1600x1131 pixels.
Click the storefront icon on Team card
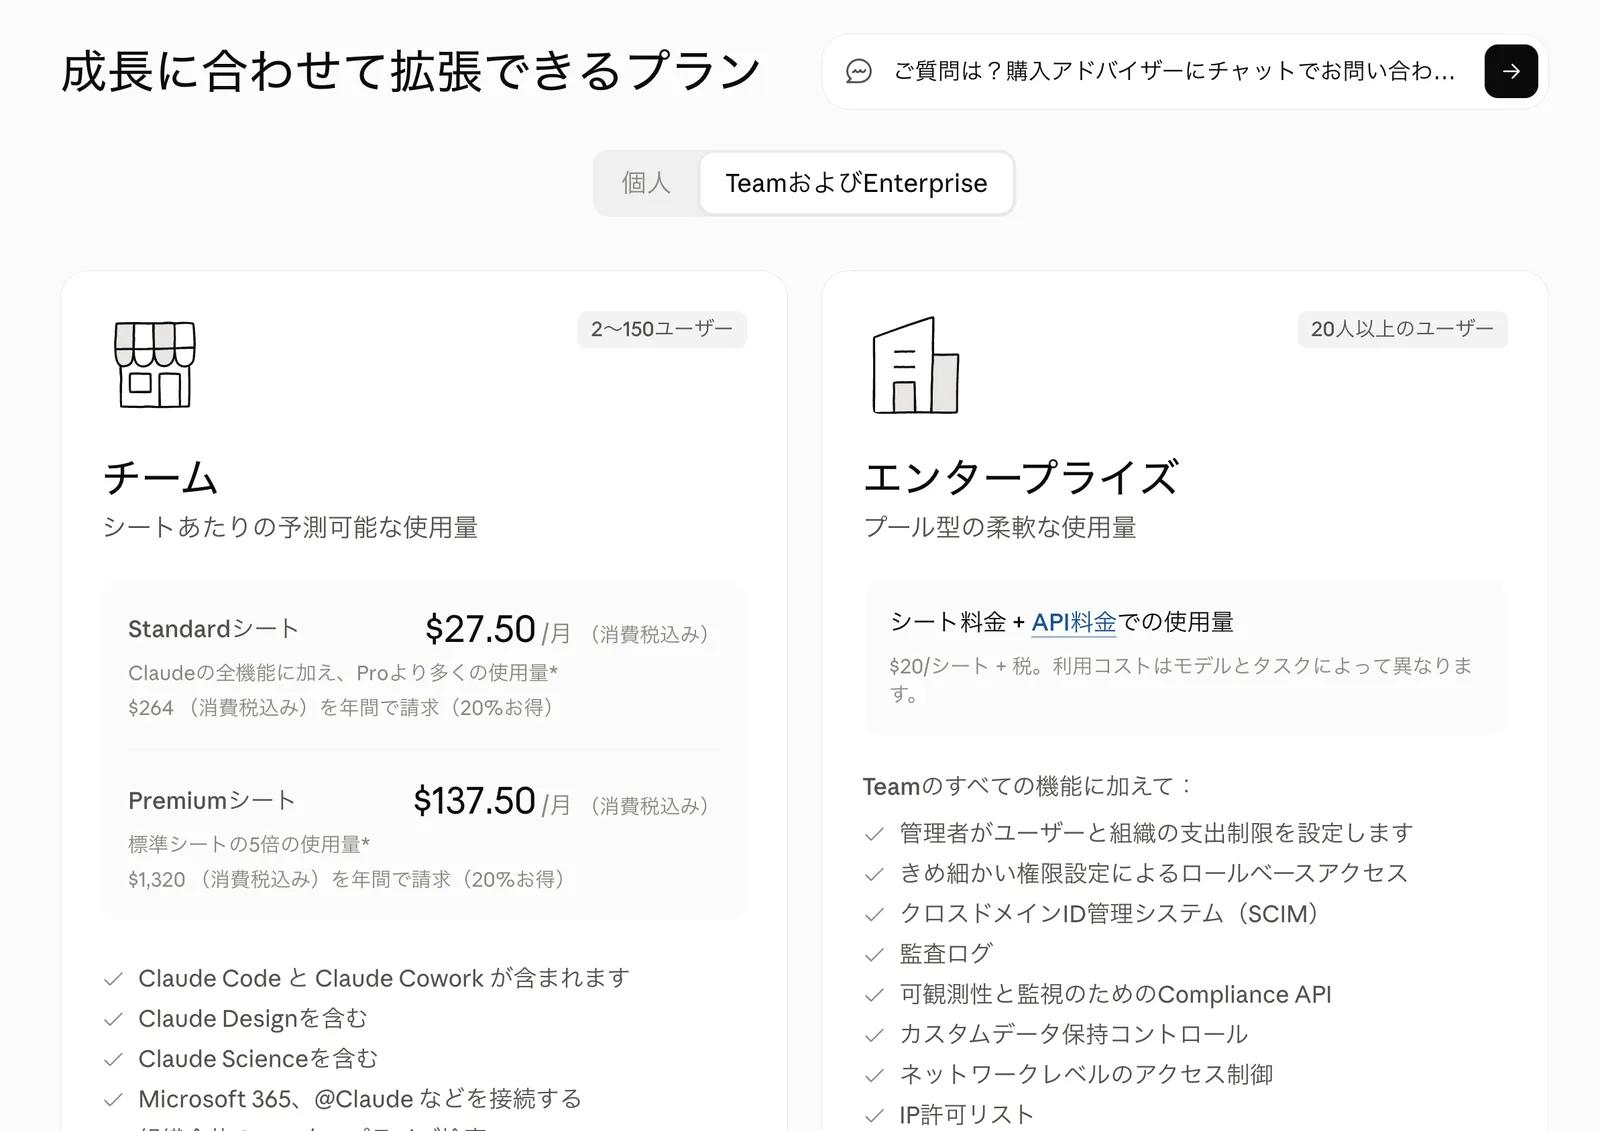pos(155,364)
